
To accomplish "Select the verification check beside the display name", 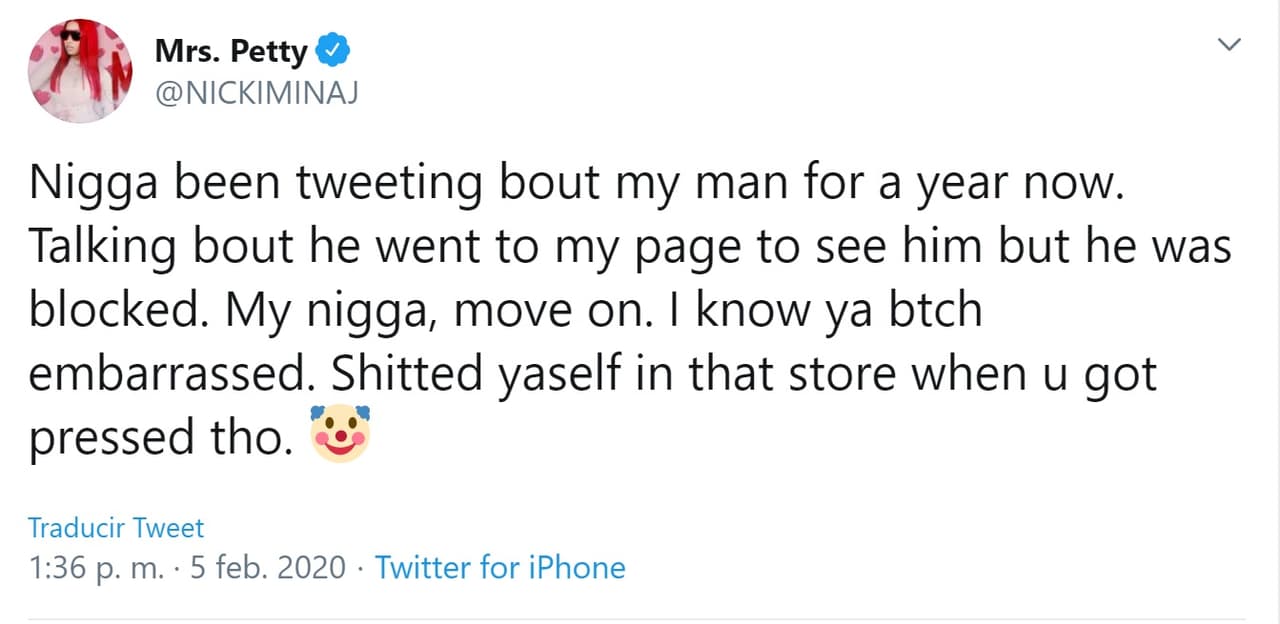I will pyautogui.click(x=333, y=49).
